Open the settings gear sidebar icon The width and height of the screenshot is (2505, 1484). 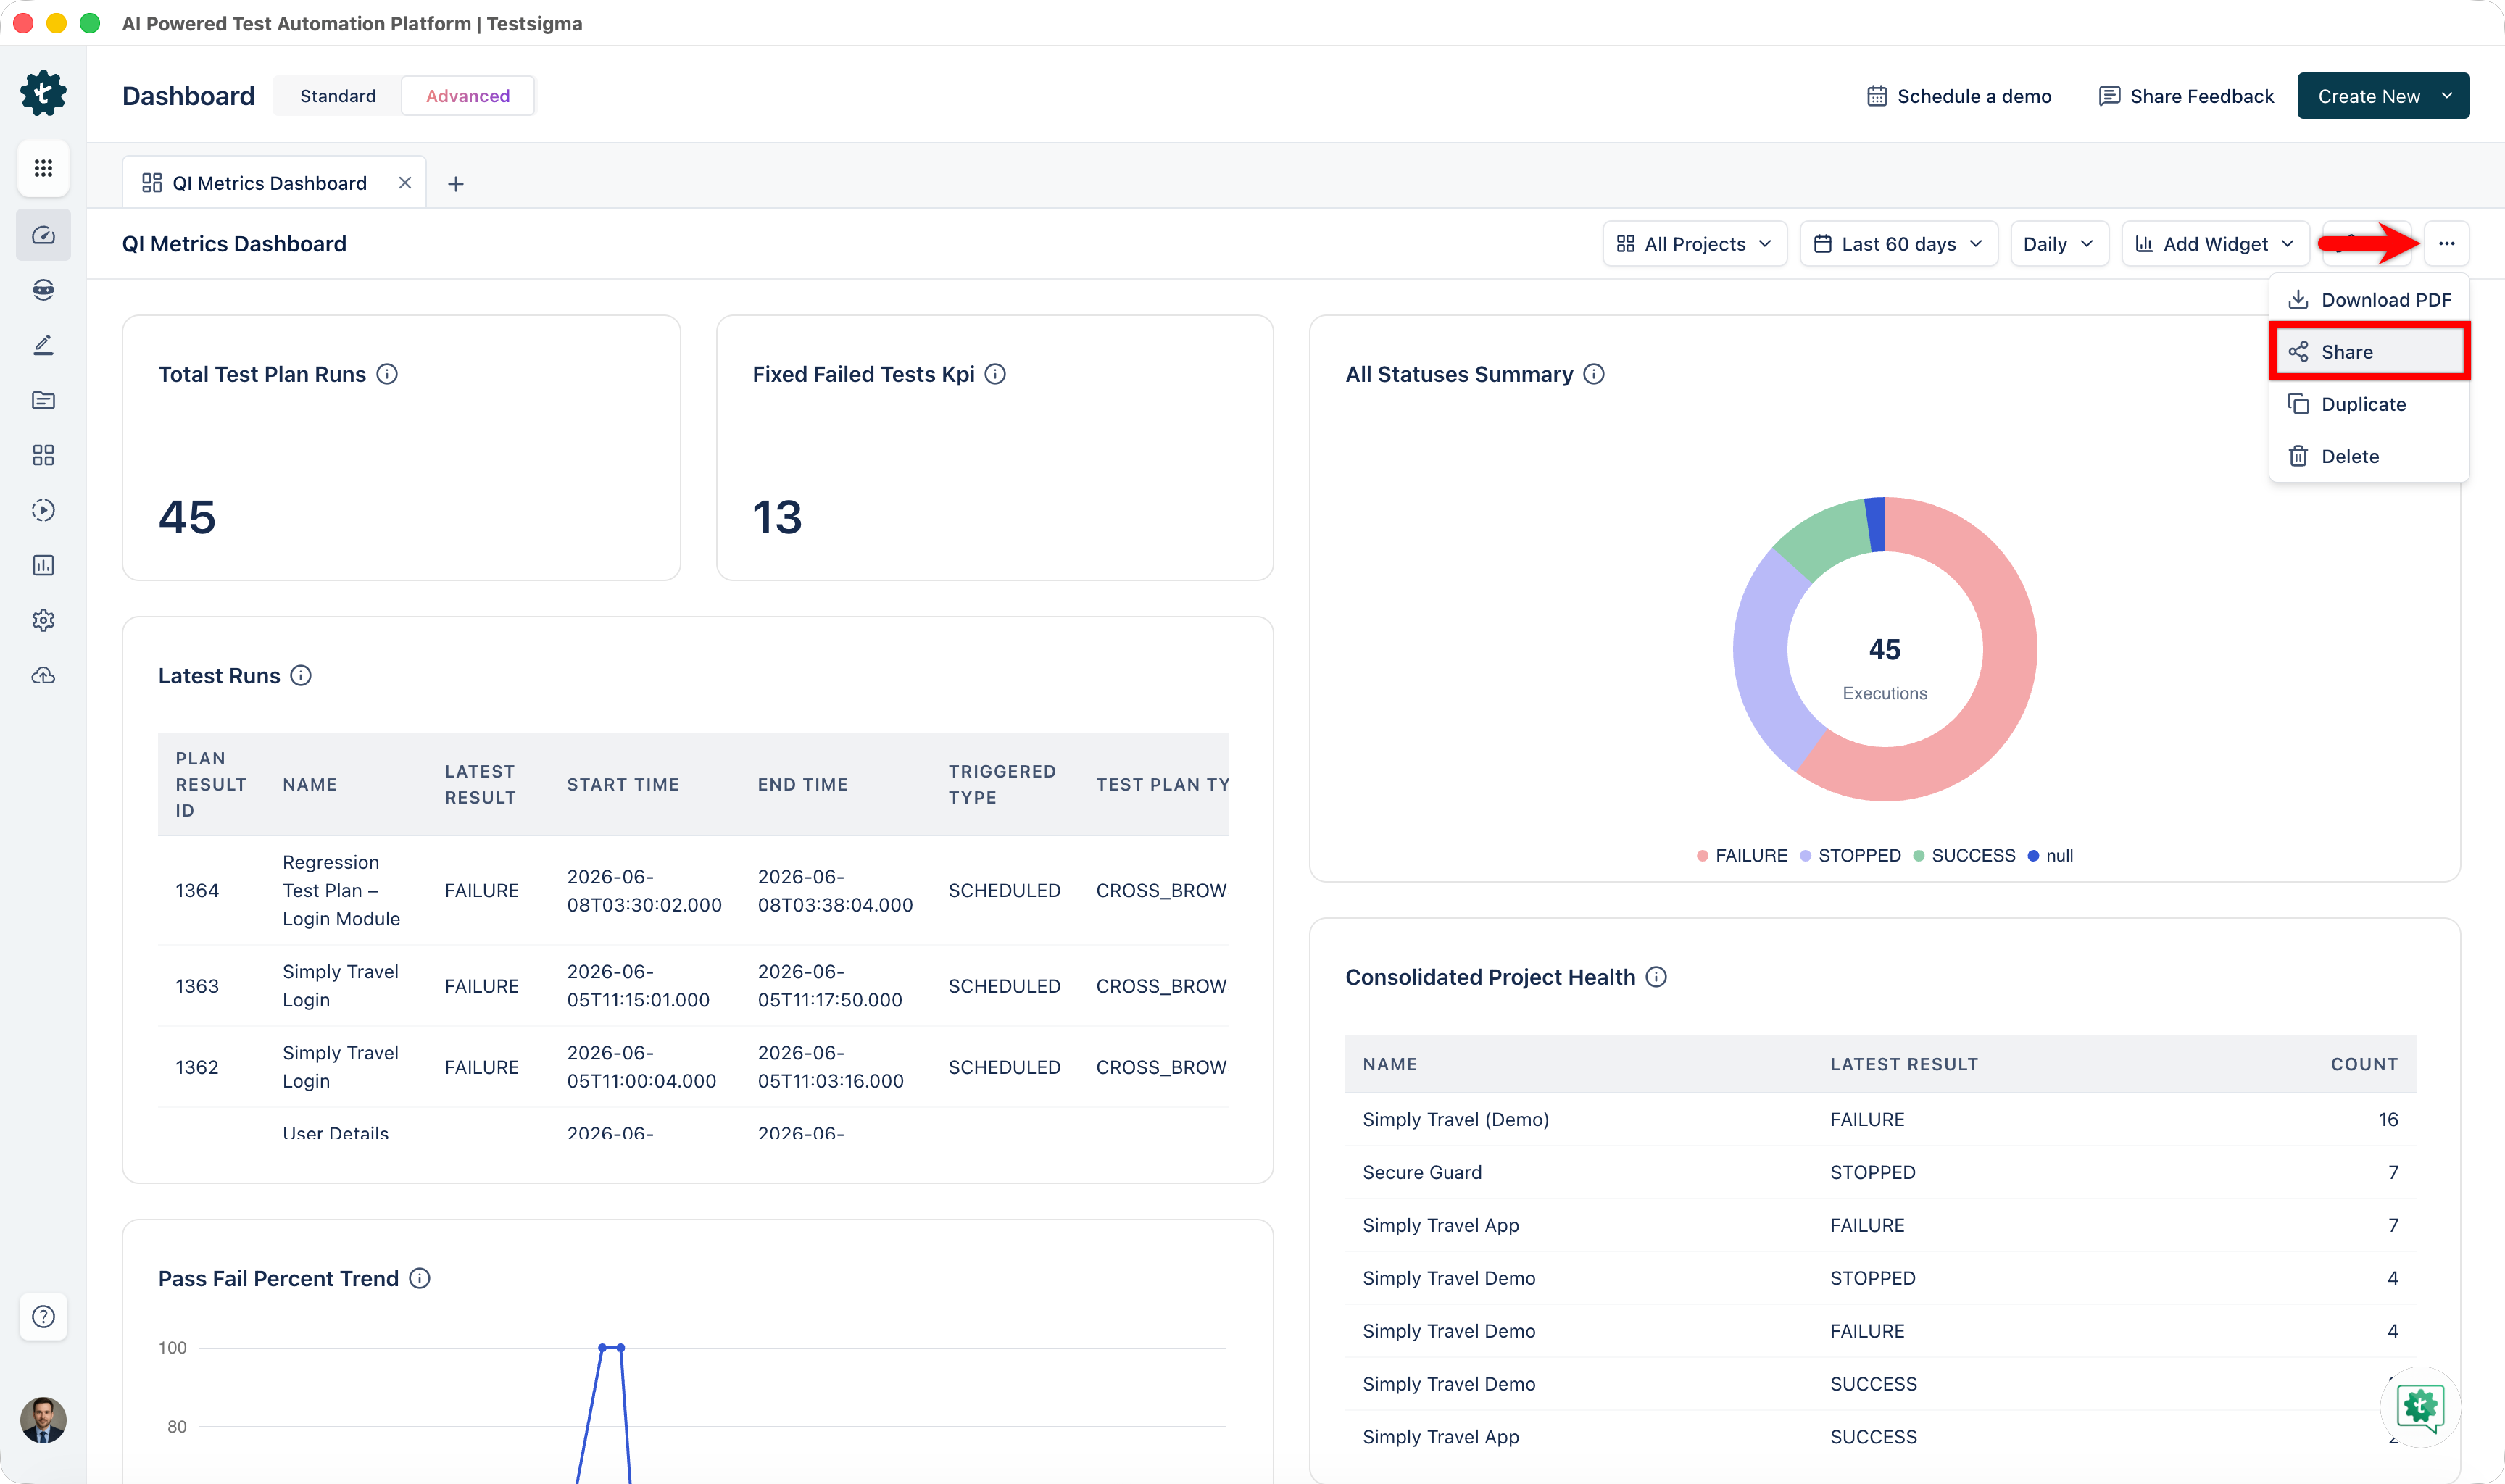pos(43,620)
